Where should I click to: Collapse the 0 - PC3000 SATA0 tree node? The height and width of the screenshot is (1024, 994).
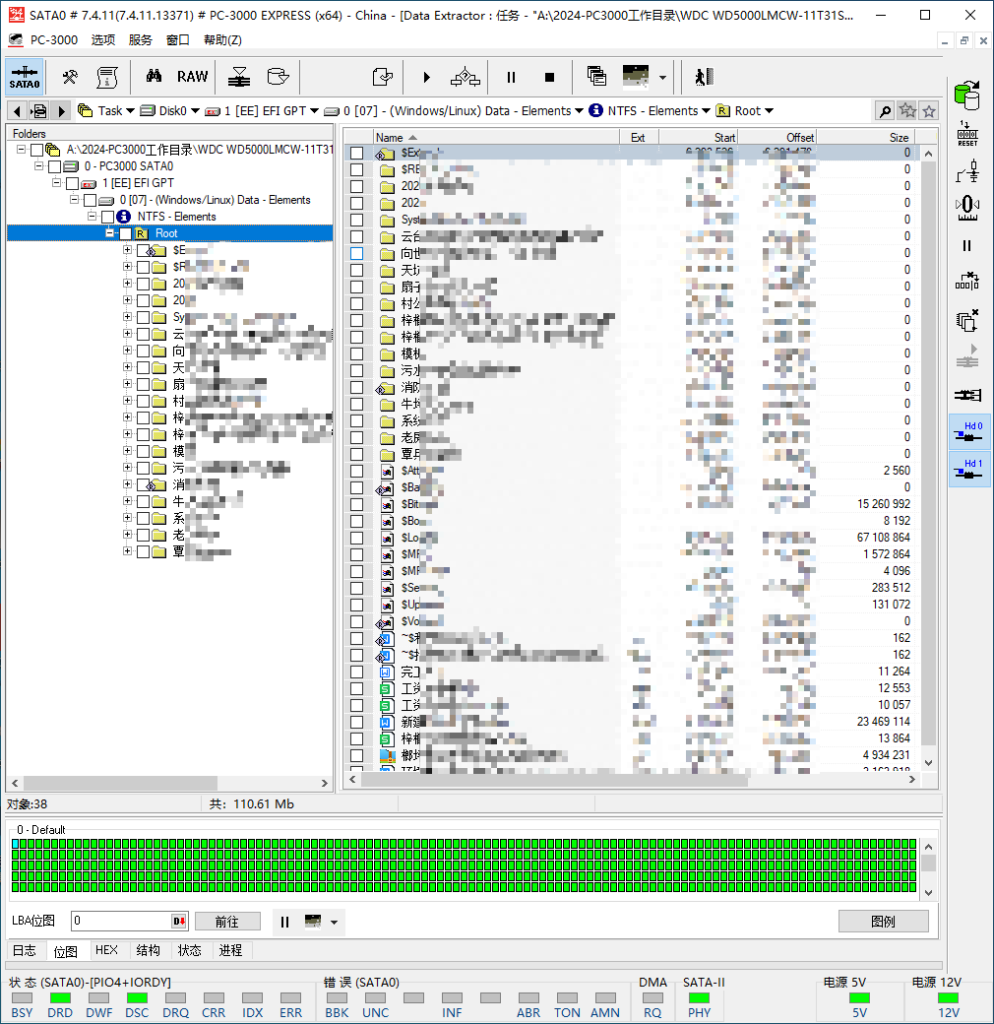point(39,166)
